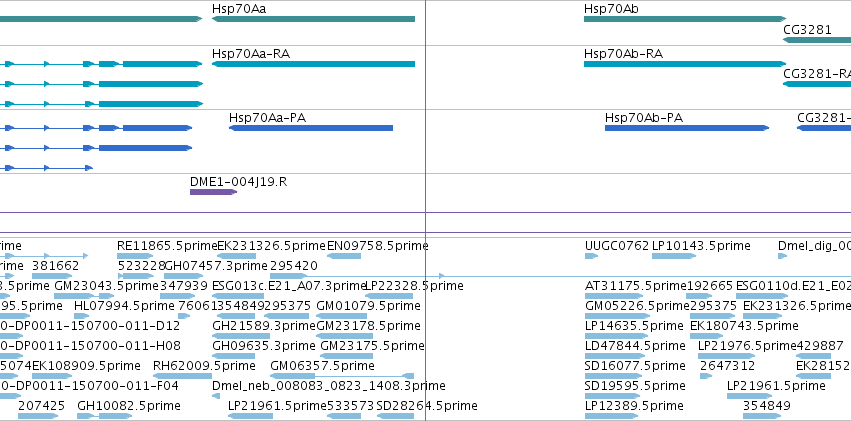Click the SD16077.5prime EST
The width and height of the screenshot is (851, 421).
(613, 377)
